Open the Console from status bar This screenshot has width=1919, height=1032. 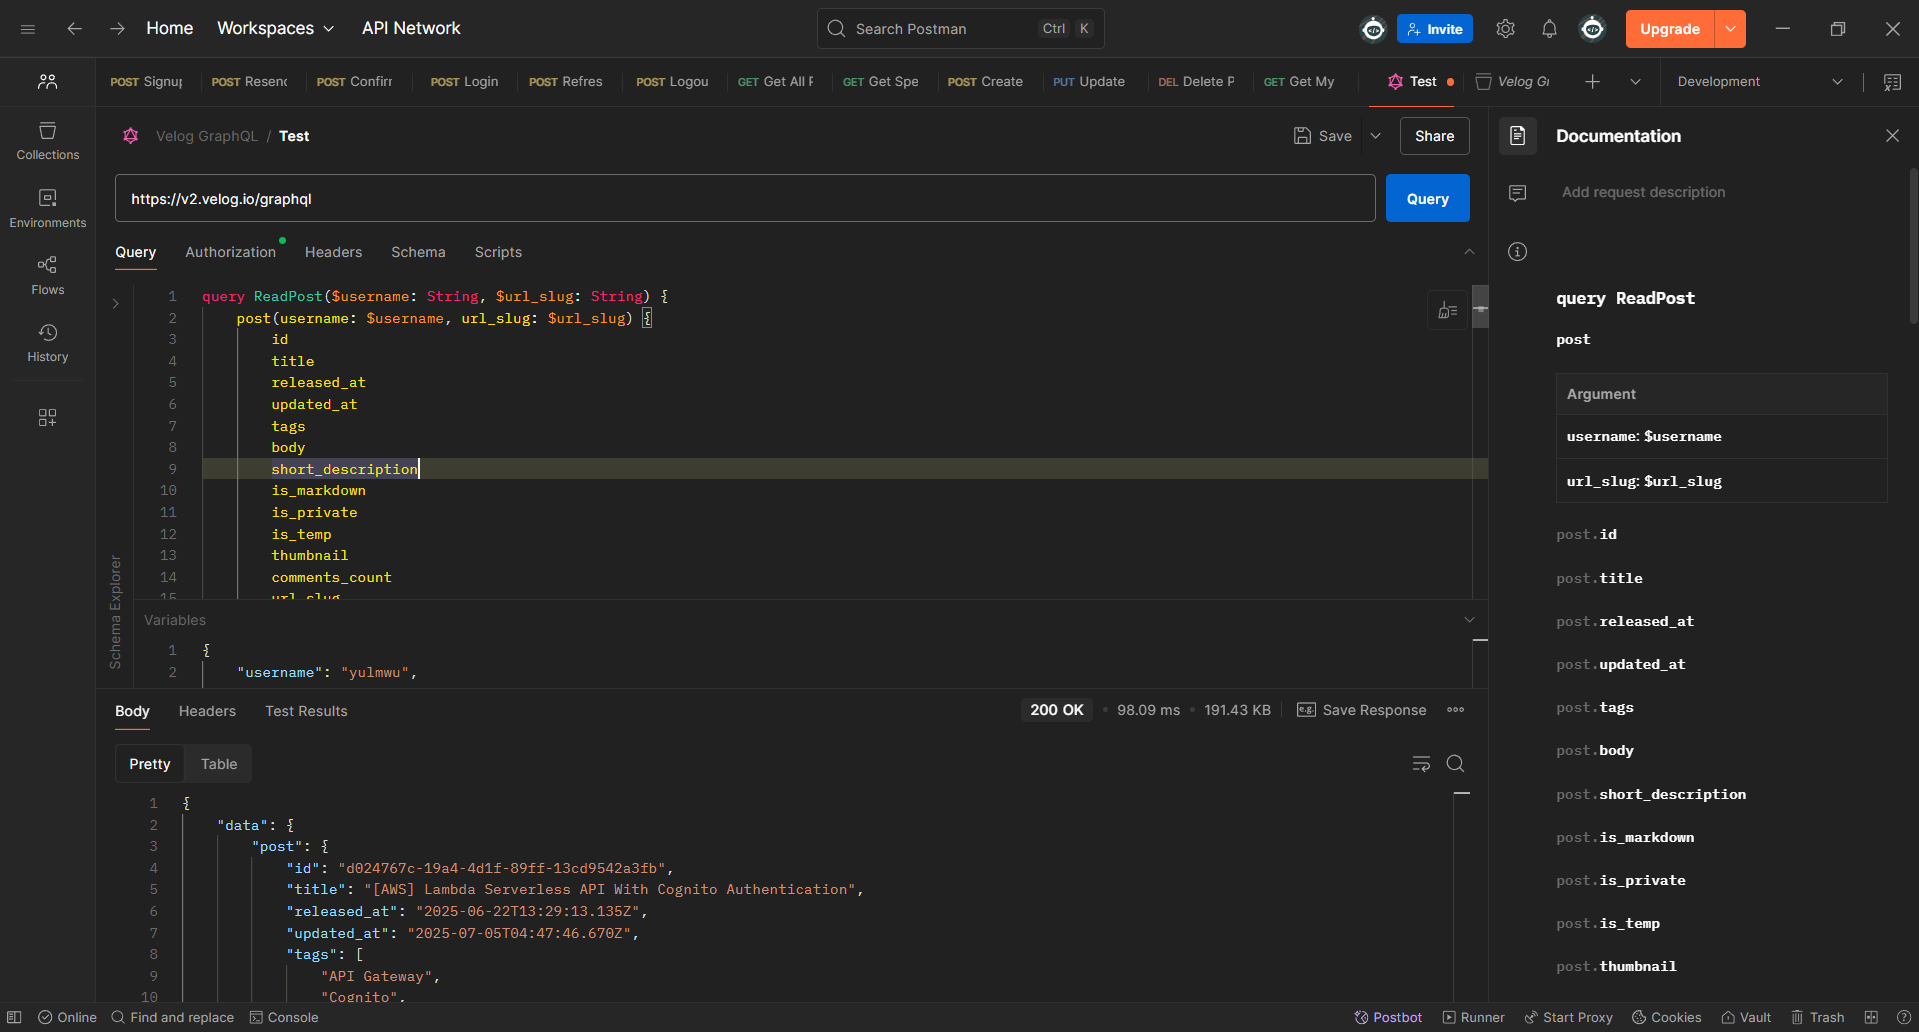284,1017
